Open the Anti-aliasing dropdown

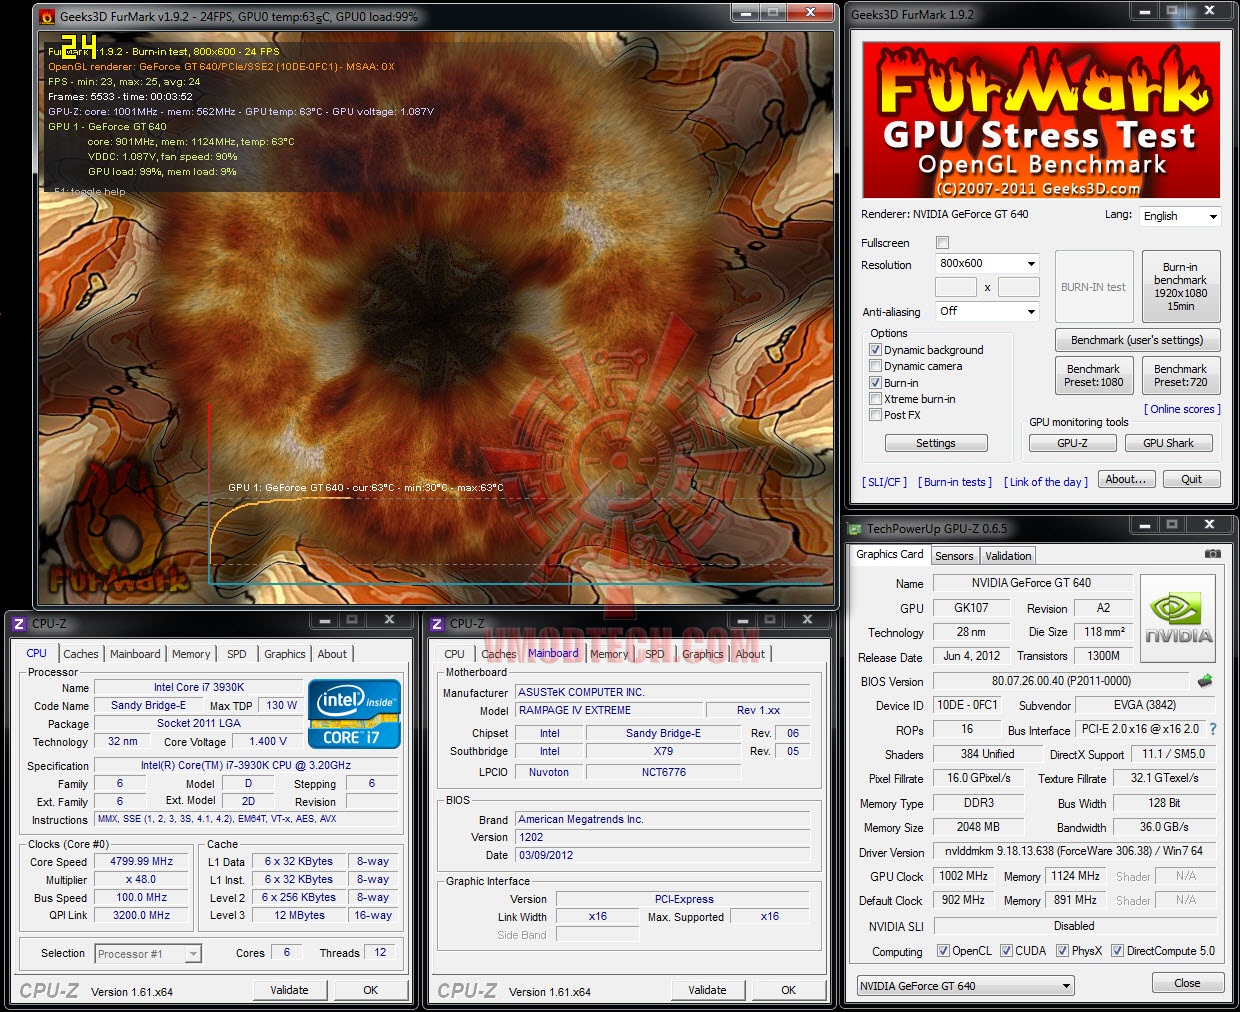(987, 311)
